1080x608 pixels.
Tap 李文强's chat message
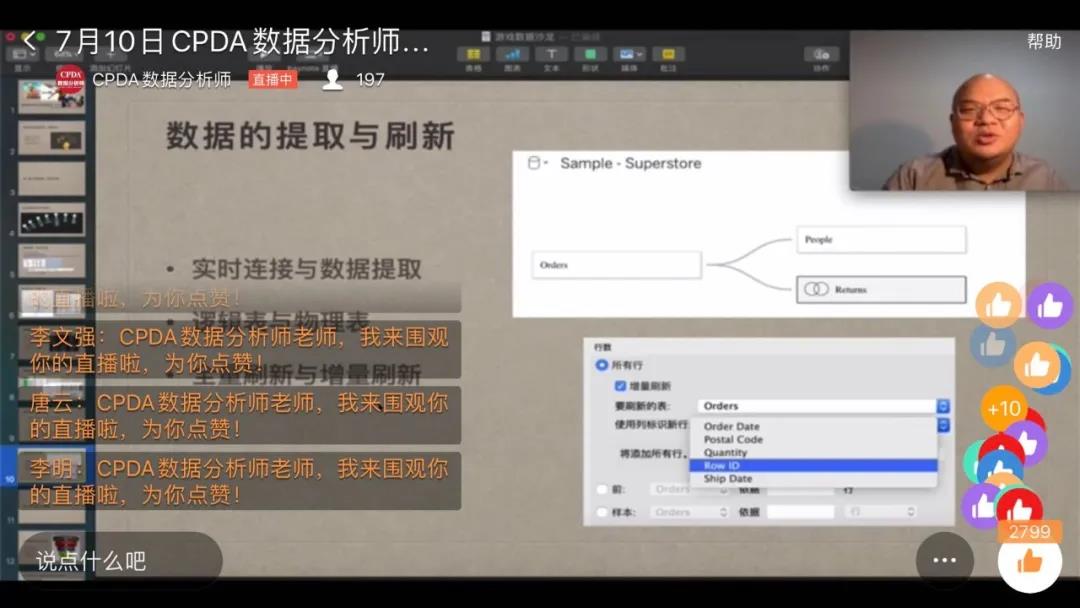click(239, 350)
